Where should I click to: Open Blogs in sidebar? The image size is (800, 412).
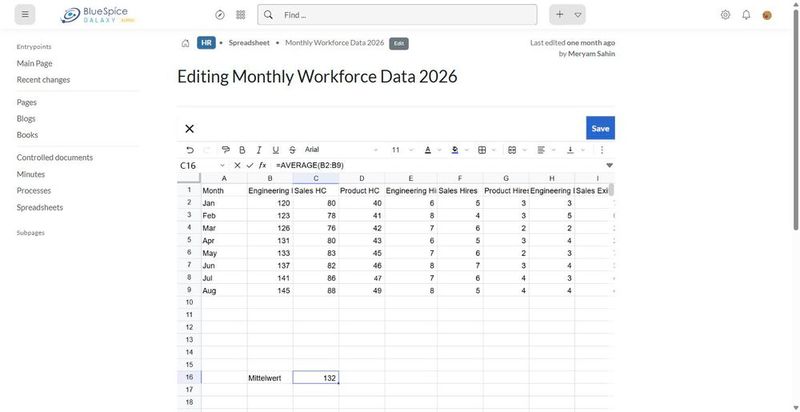point(26,118)
